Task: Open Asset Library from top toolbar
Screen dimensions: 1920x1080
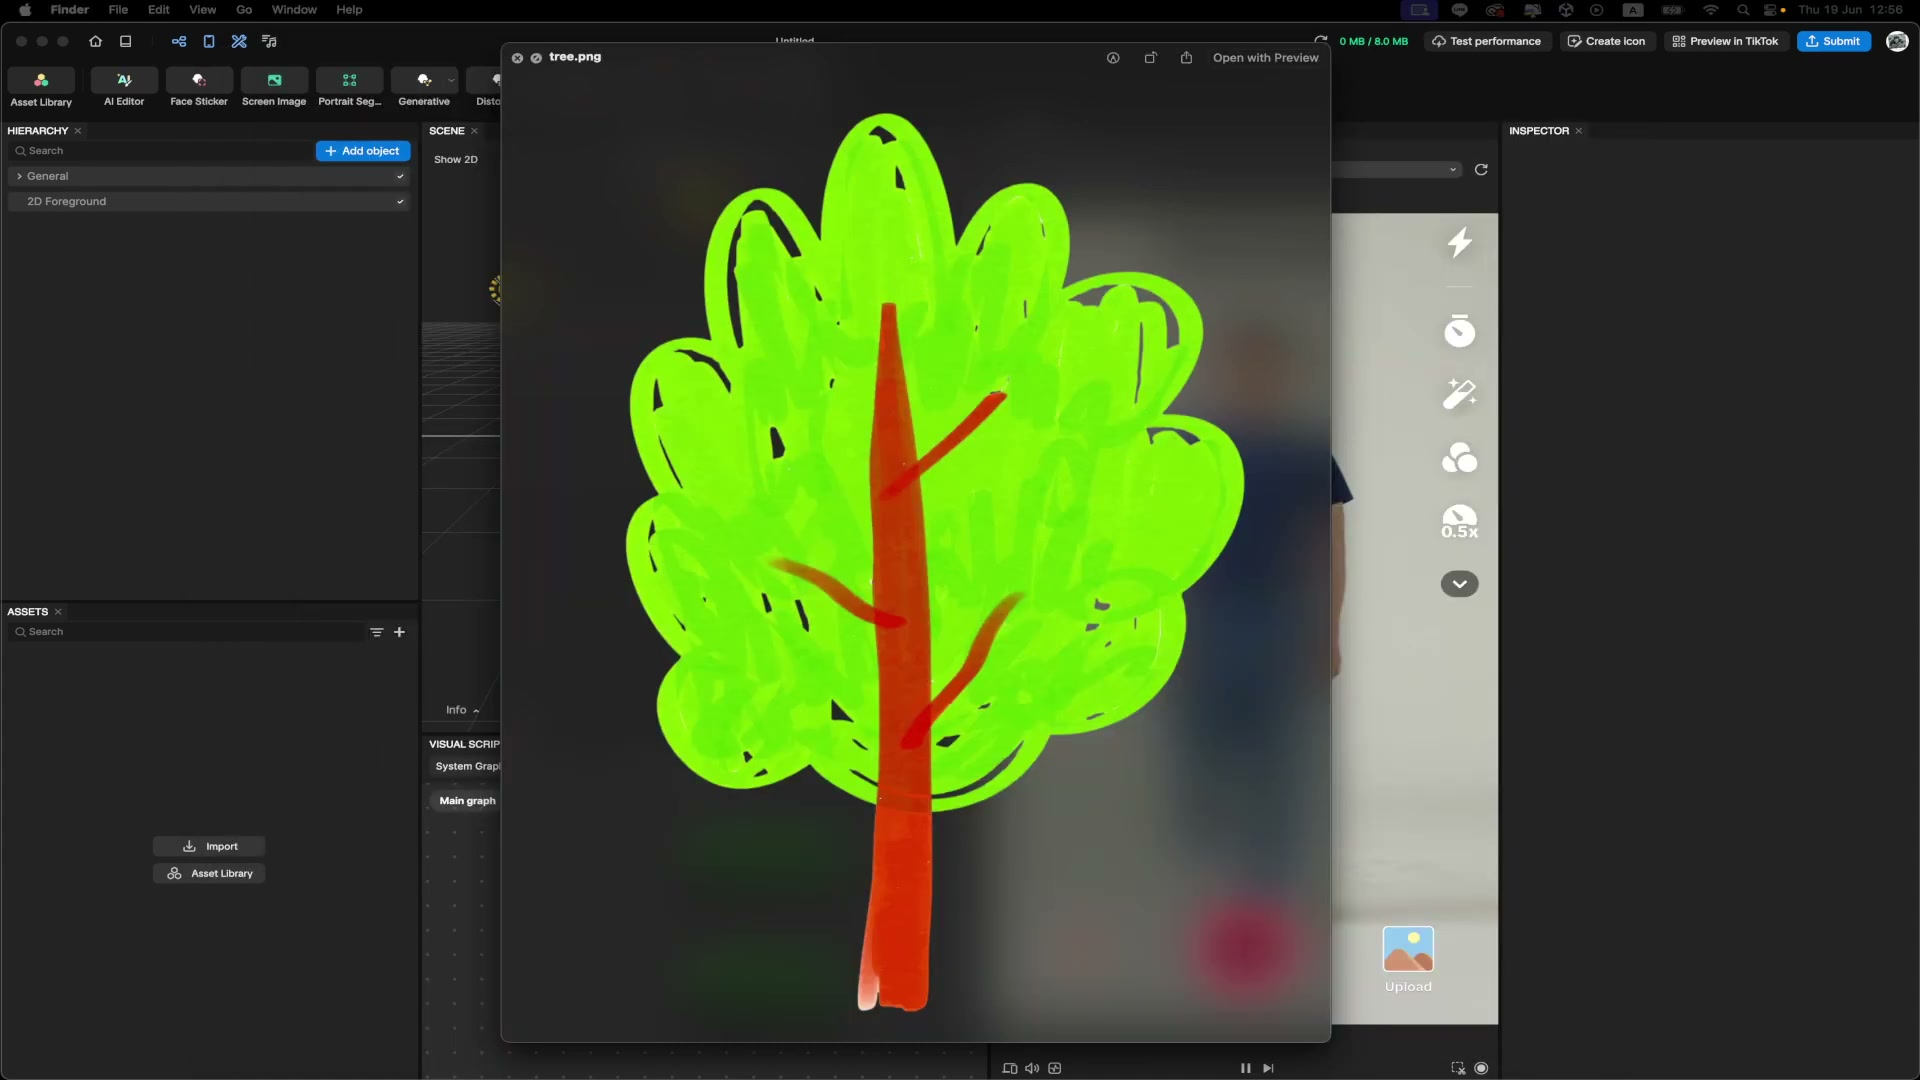Action: click(41, 88)
